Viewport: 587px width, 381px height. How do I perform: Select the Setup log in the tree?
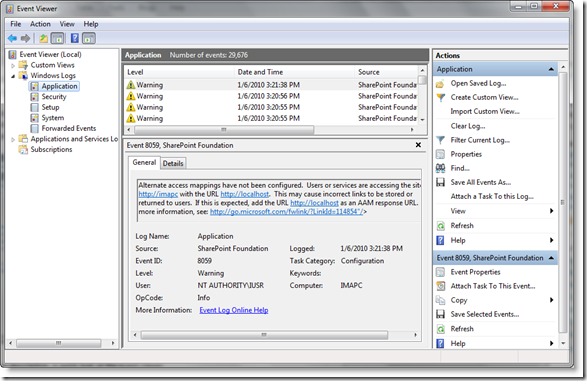[50, 107]
